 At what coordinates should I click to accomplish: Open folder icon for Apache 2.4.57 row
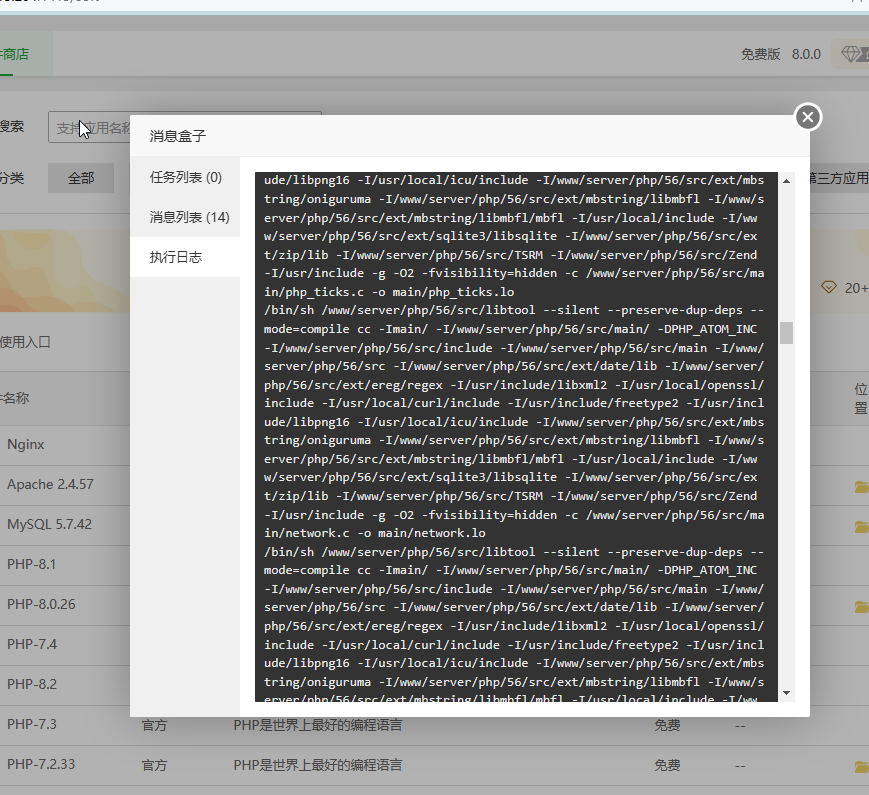click(x=861, y=487)
